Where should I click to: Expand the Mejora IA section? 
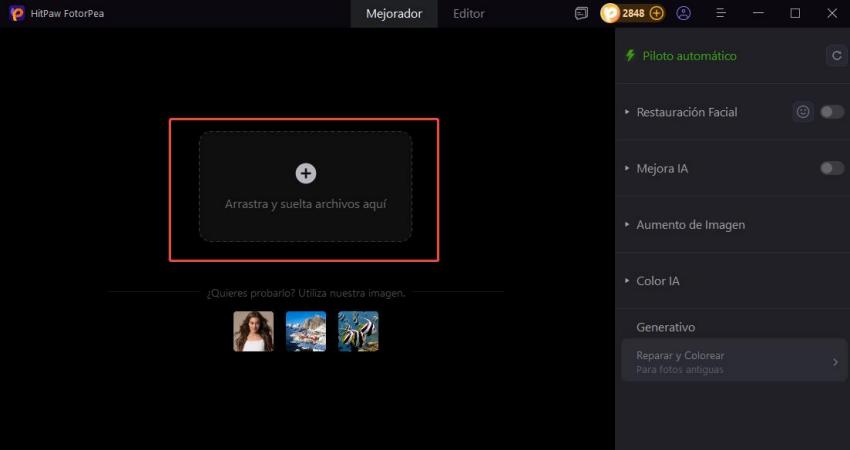(x=661, y=168)
